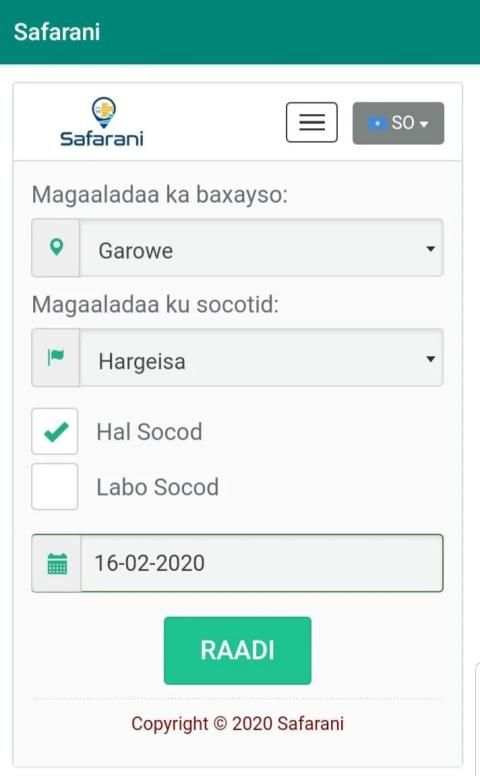Open the SO language dropdown
Viewport: 480px width, 776px height.
coord(398,123)
